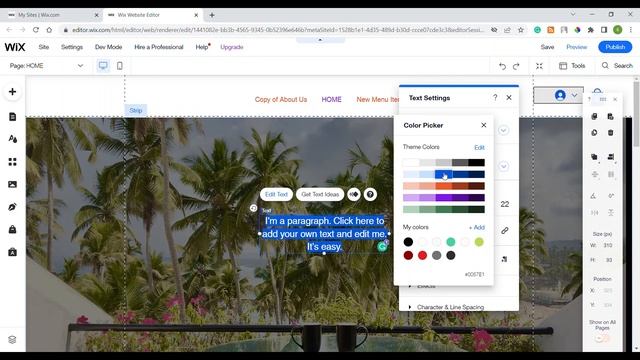Select the black swatch in My colors
Viewport: 640px width, 360px height.
click(x=408, y=242)
